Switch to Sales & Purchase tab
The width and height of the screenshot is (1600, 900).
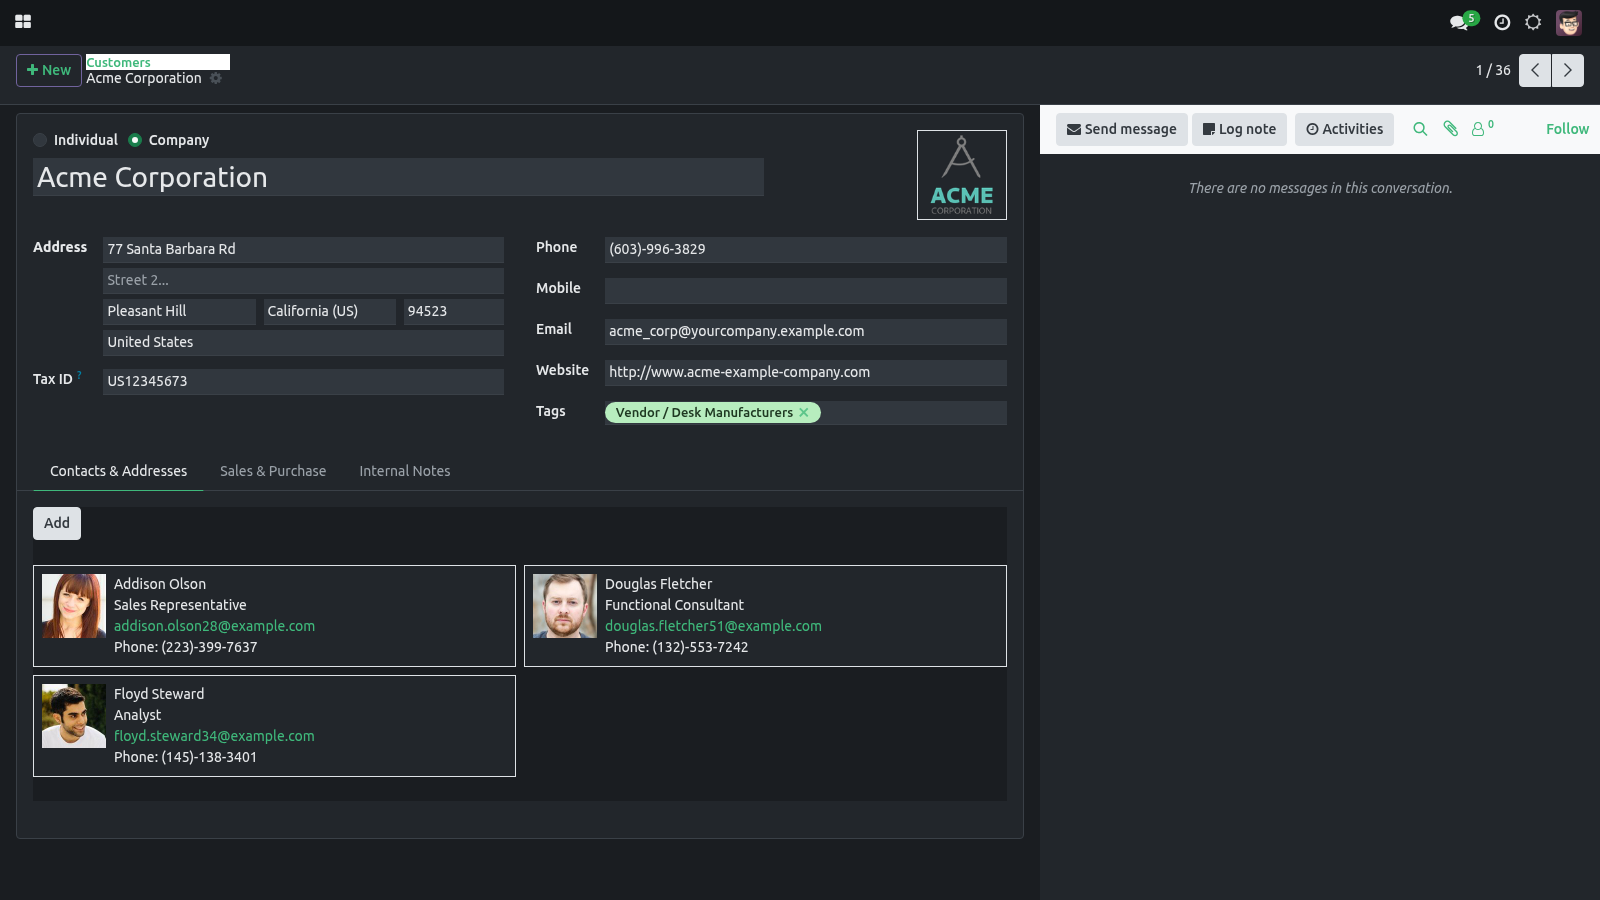point(273,471)
